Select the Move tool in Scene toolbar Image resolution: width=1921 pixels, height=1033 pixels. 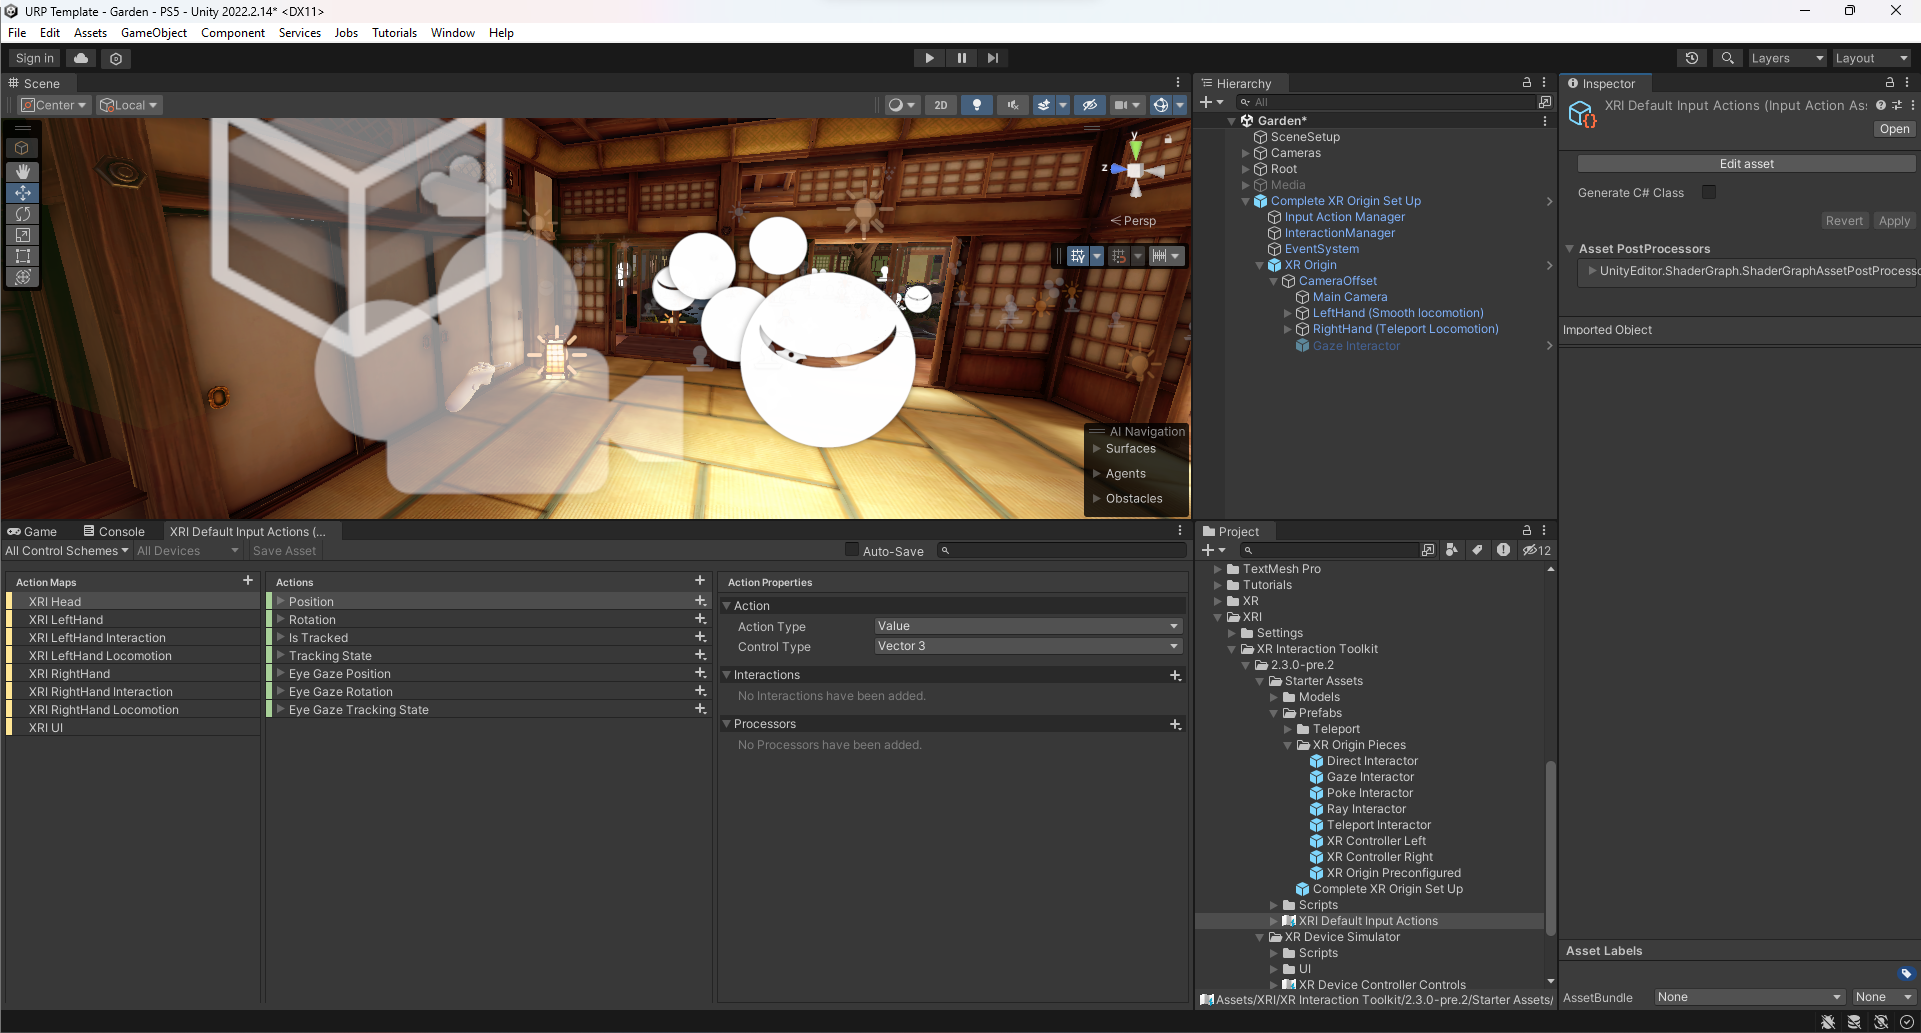click(x=23, y=193)
